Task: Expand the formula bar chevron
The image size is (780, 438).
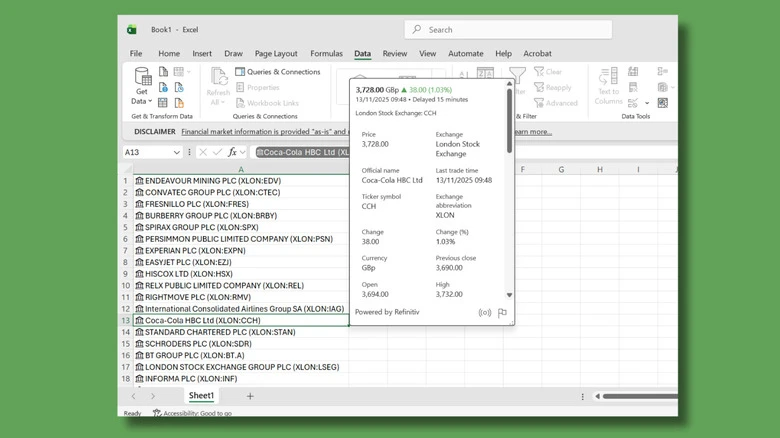Action: pos(243,152)
